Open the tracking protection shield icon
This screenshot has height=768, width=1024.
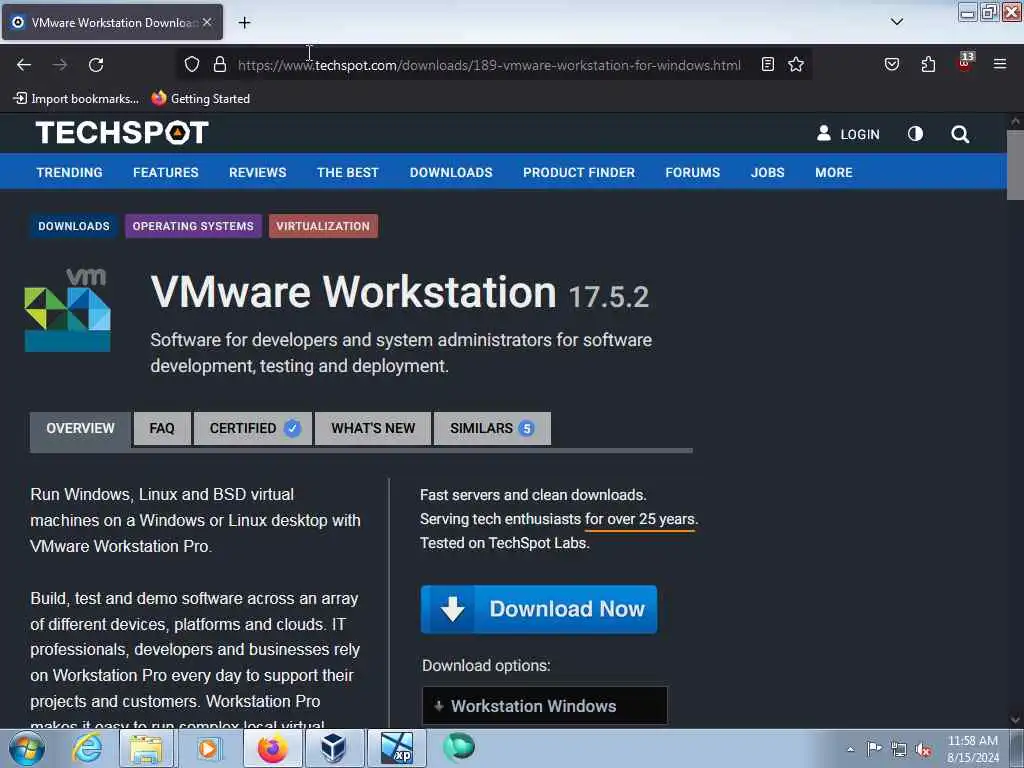[x=191, y=64]
